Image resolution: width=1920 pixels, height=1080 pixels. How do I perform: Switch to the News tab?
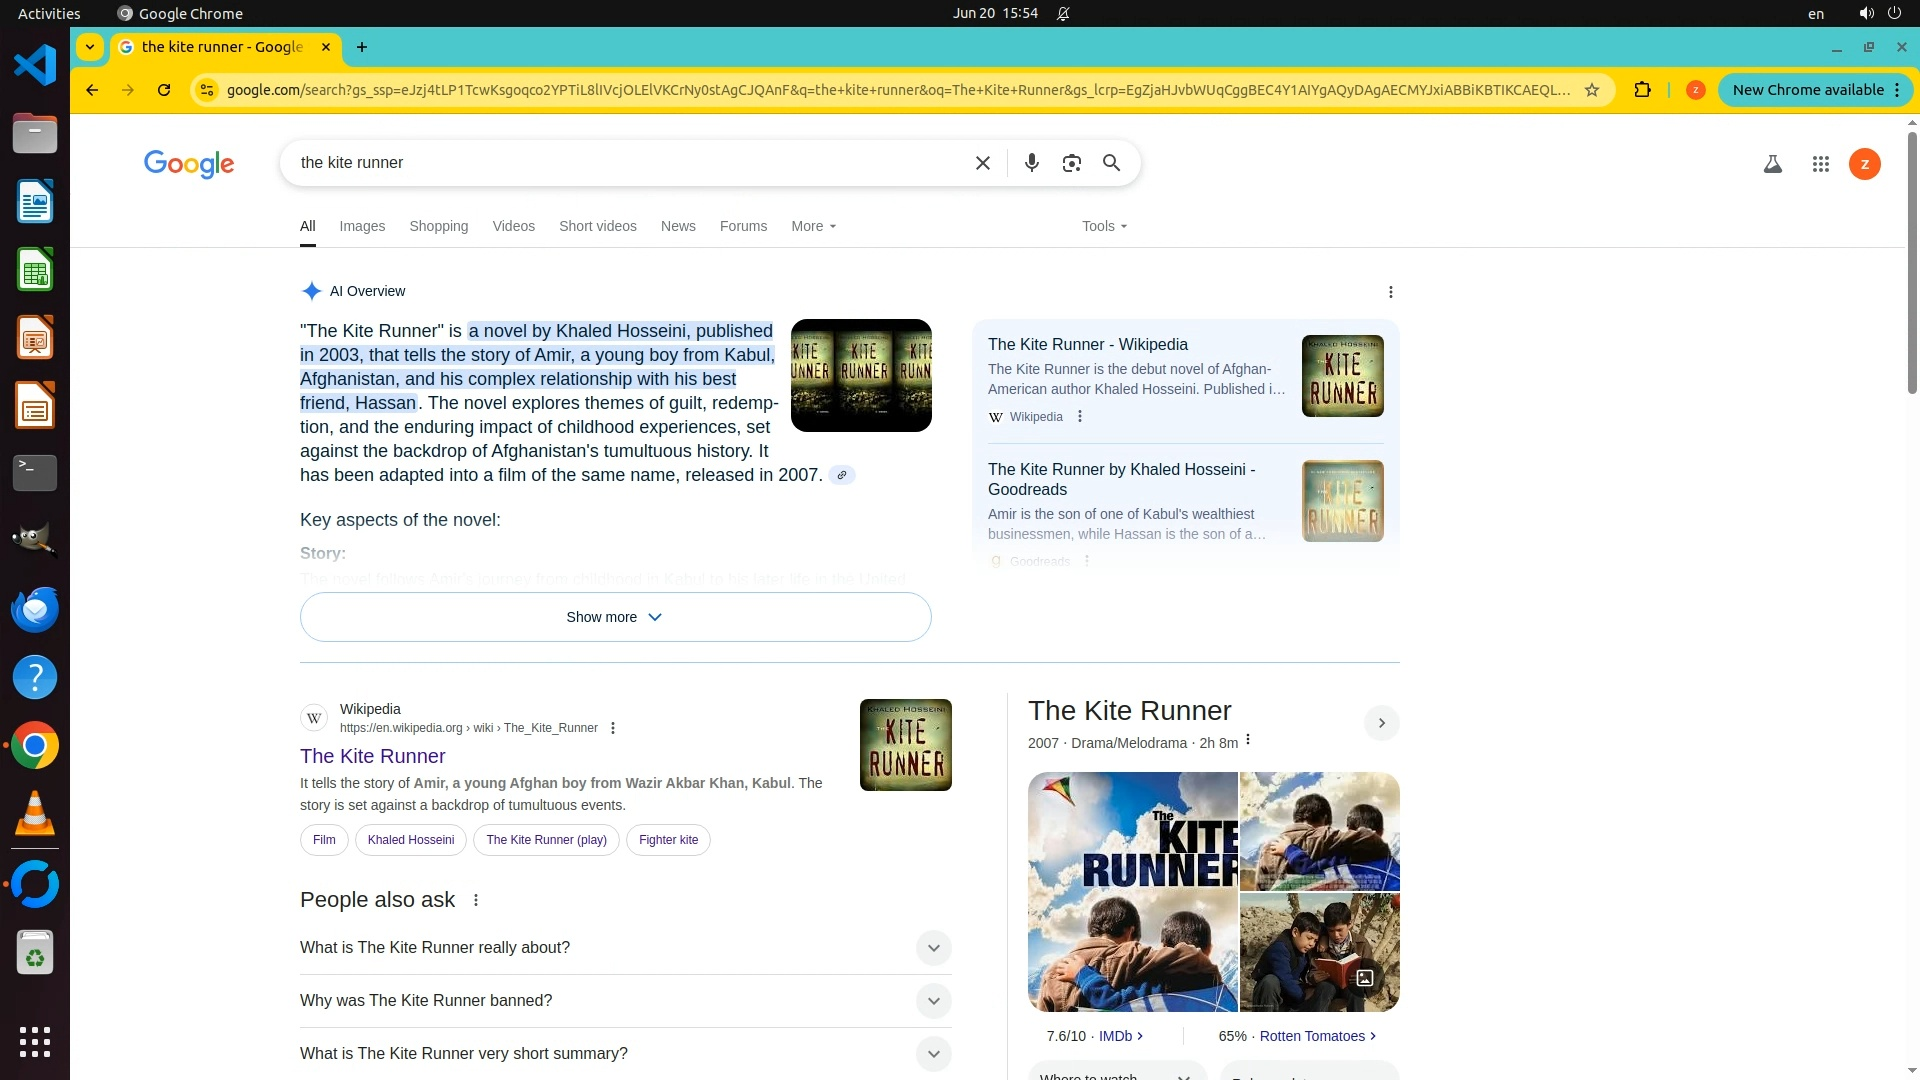click(x=678, y=226)
